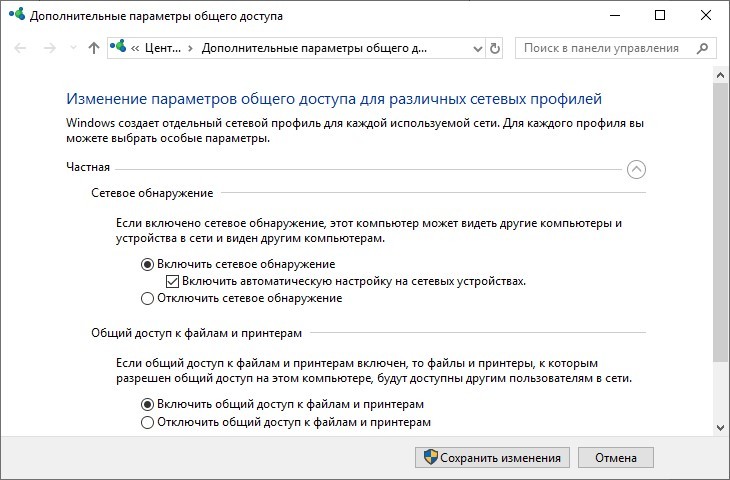Collapse the Частная profile section
Screen dimensions: 730x480
pyautogui.click(x=636, y=169)
